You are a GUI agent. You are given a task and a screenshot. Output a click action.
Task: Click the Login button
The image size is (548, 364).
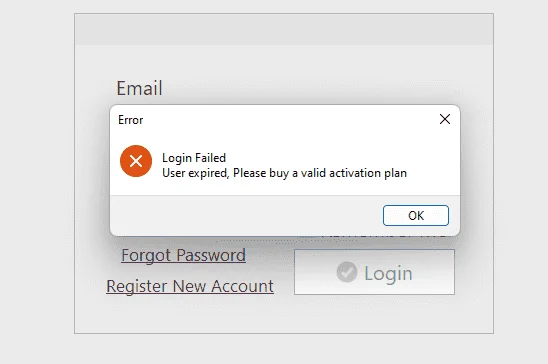pyautogui.click(x=374, y=272)
